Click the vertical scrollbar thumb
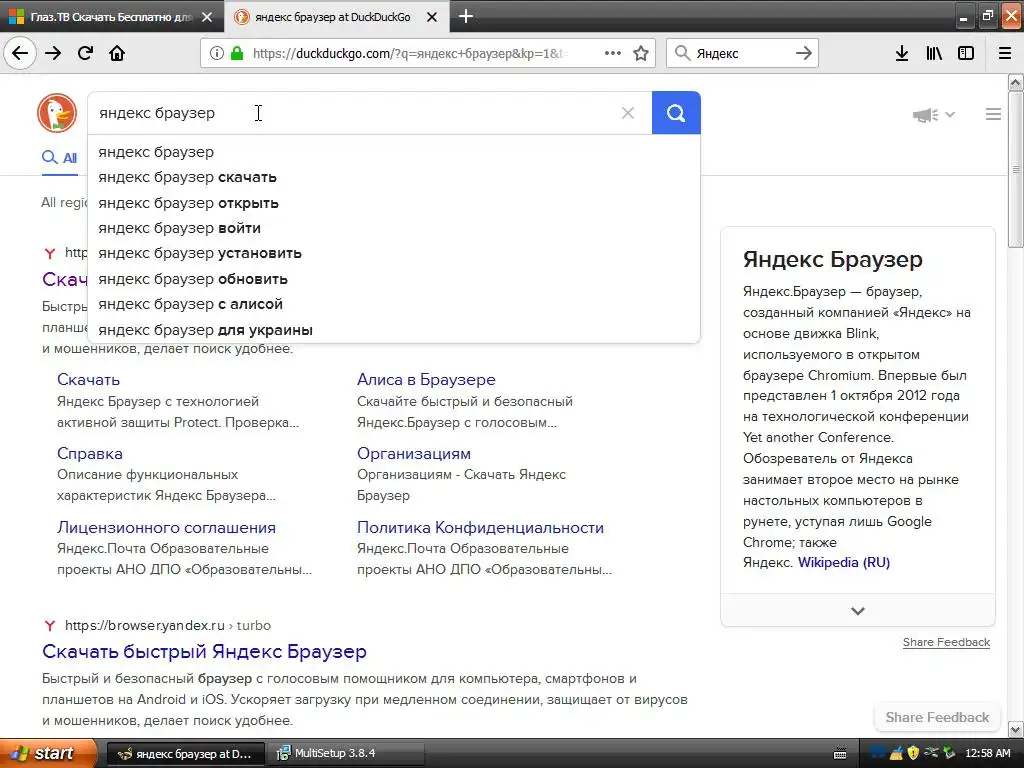Viewport: 1024px width, 768px height. tap(1016, 170)
